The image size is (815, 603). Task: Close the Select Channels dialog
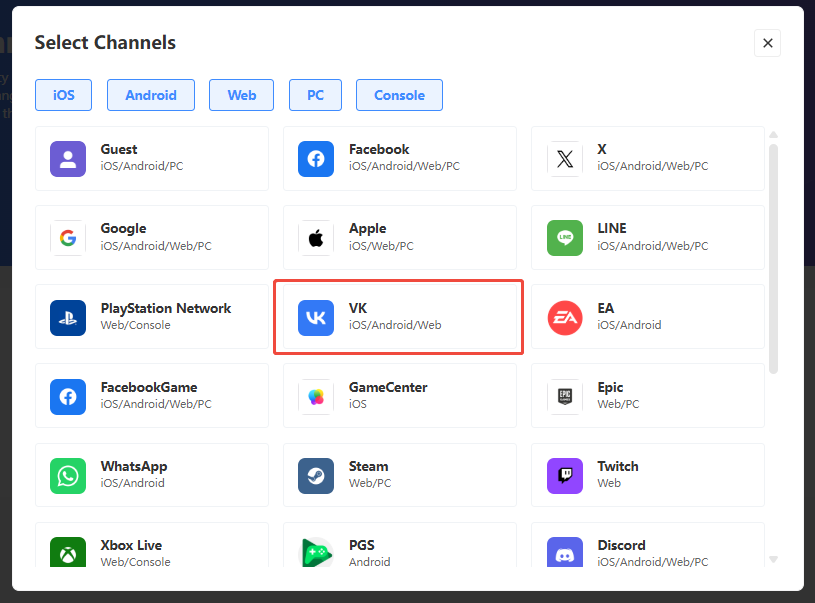click(767, 43)
